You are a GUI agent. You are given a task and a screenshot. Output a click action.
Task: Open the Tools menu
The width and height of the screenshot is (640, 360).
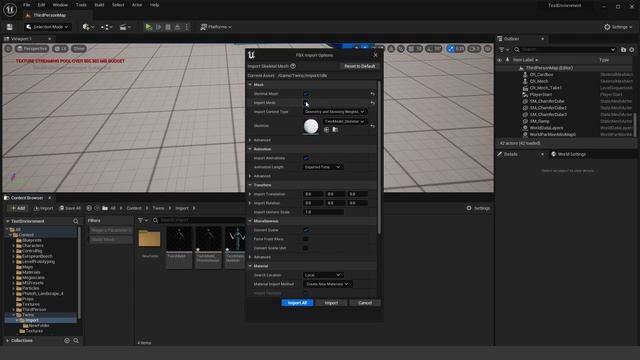point(81,5)
